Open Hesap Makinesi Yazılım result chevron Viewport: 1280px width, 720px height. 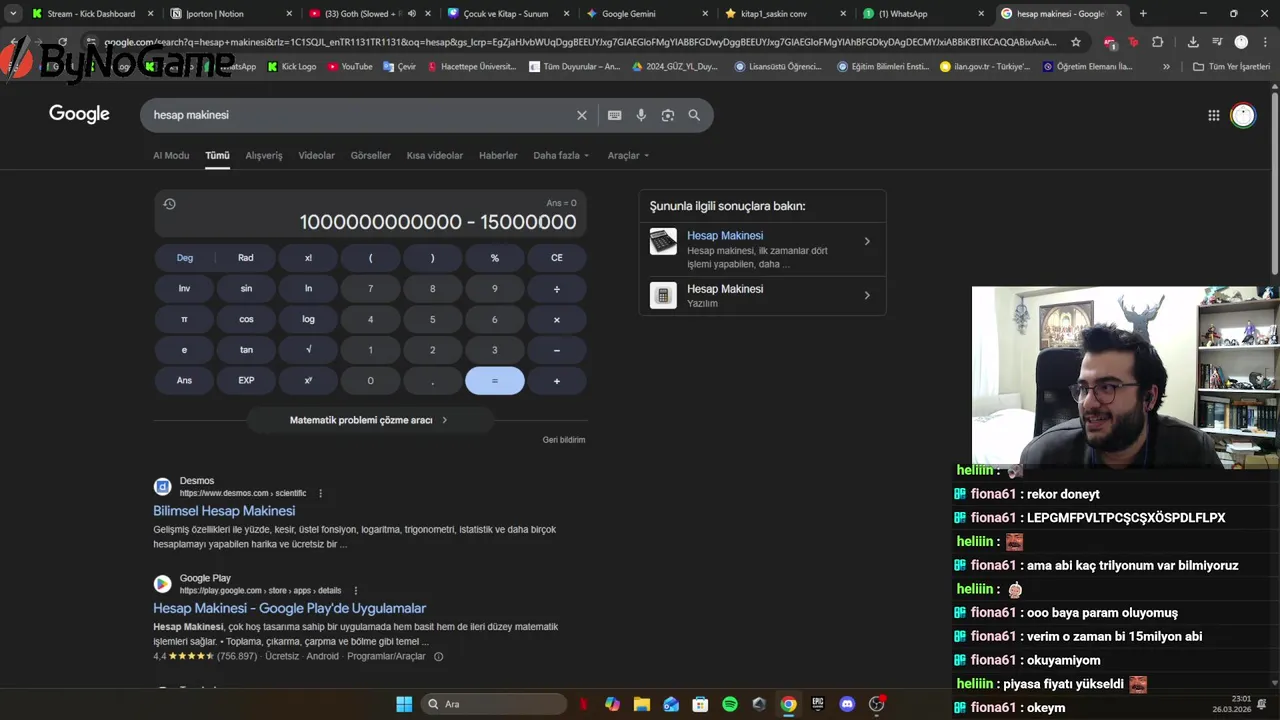pyautogui.click(x=867, y=295)
